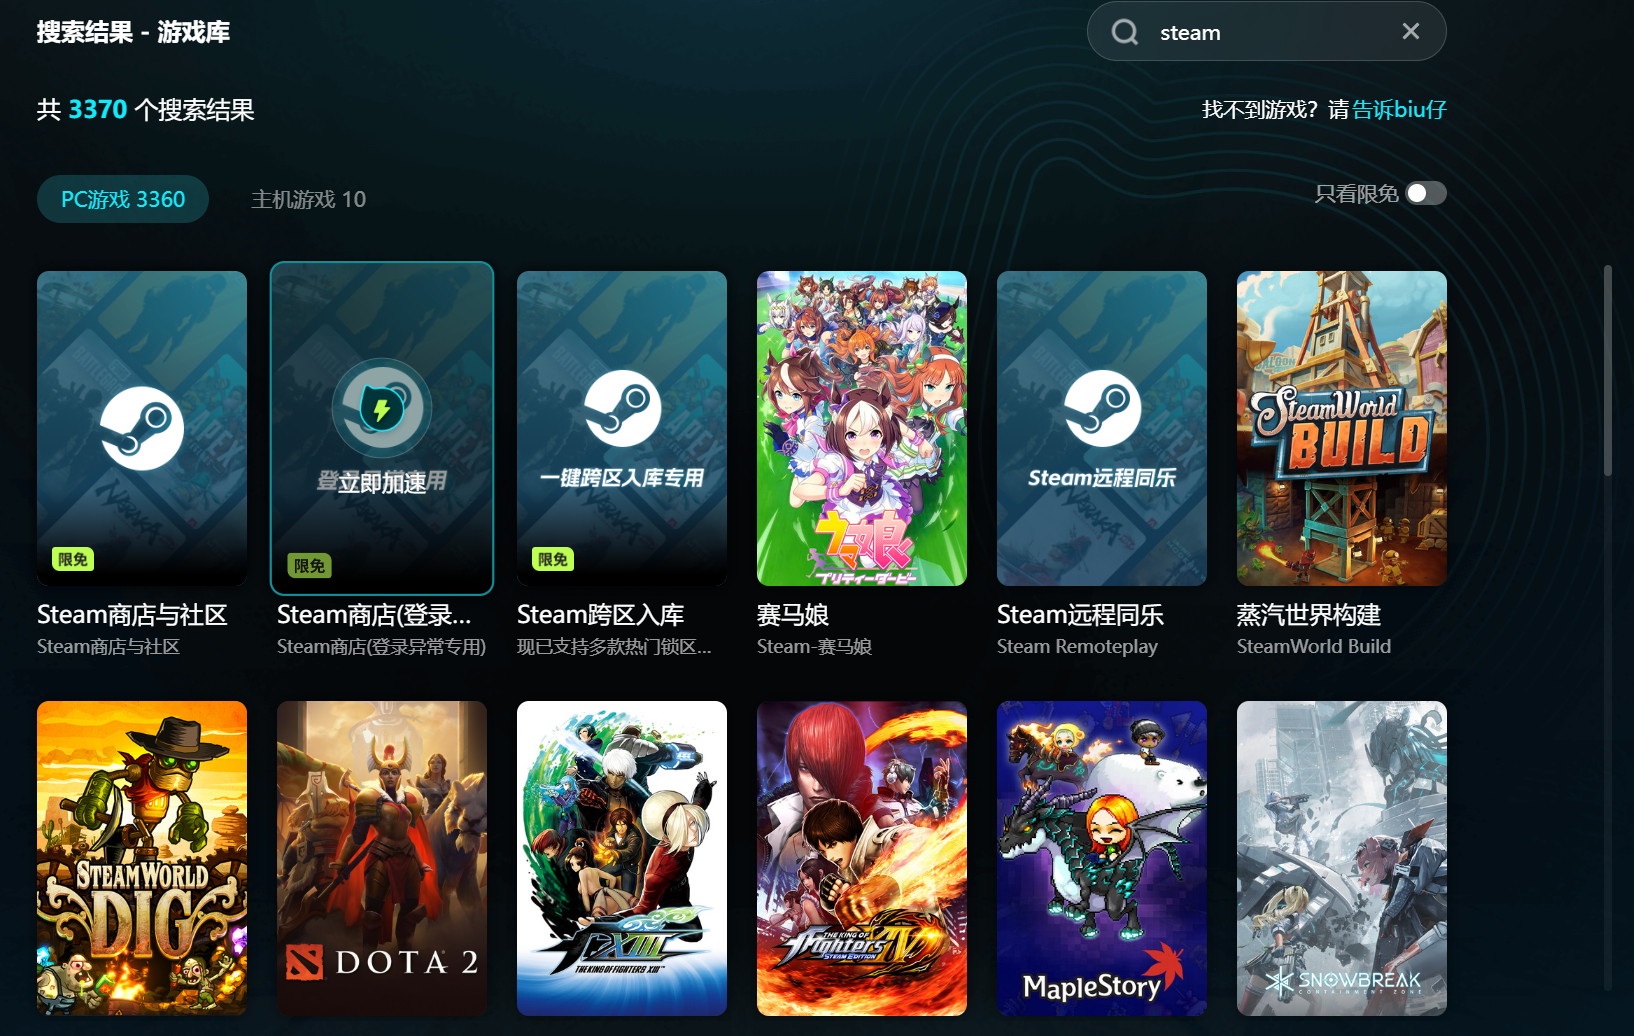
Task: Focus the search box containing steam
Action: (x=1266, y=31)
